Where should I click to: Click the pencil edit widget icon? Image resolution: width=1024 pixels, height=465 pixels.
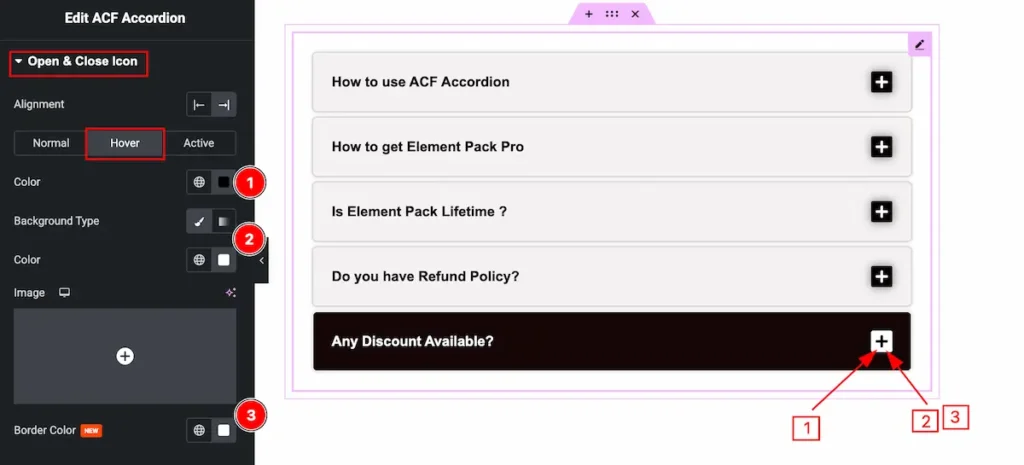pyautogui.click(x=919, y=44)
